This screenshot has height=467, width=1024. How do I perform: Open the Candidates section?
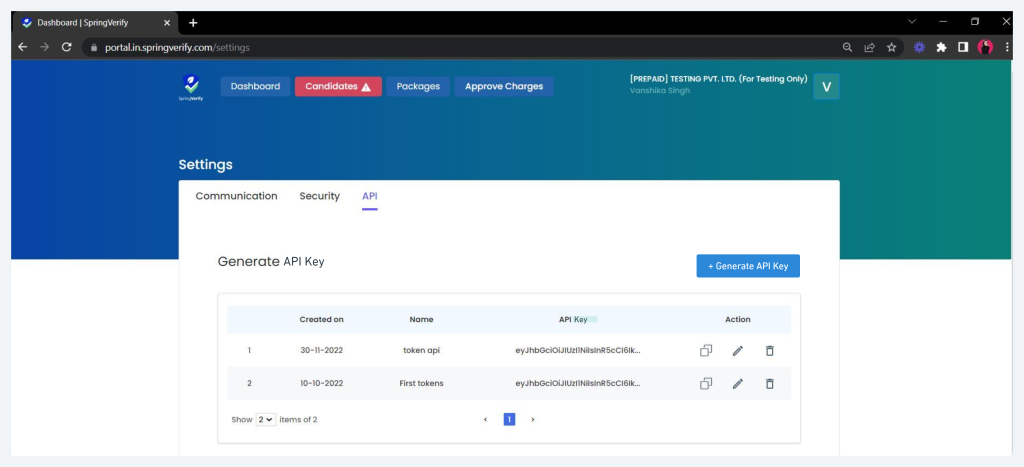coord(338,86)
